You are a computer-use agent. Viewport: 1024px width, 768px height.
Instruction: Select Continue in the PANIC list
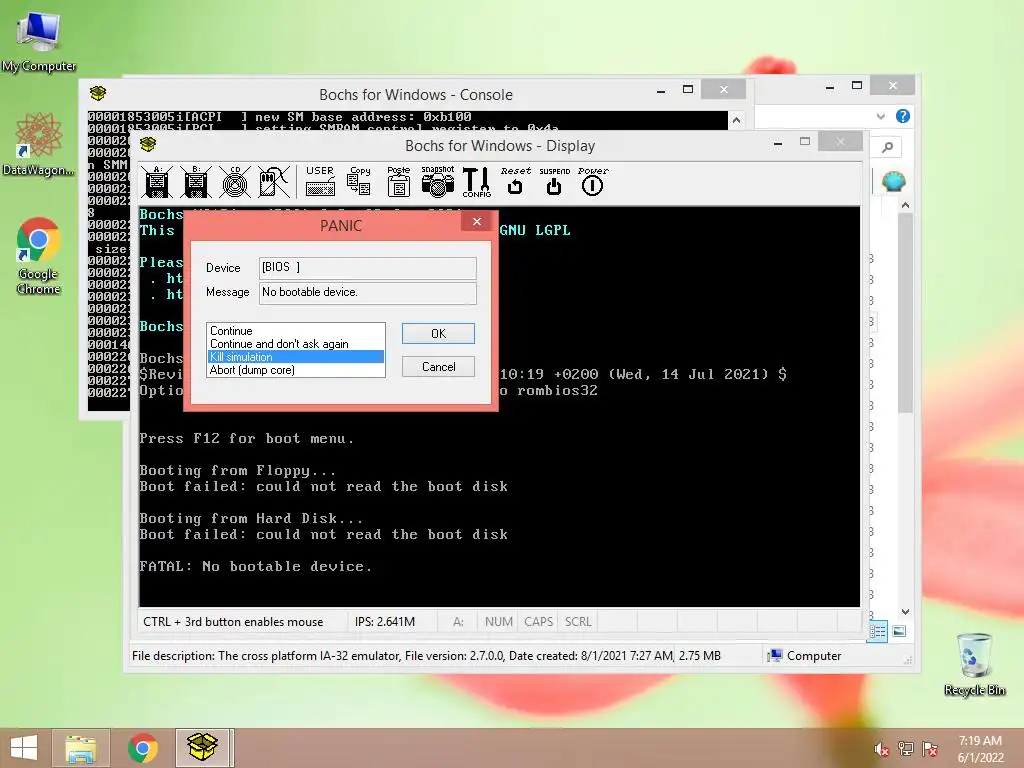pyautogui.click(x=296, y=330)
